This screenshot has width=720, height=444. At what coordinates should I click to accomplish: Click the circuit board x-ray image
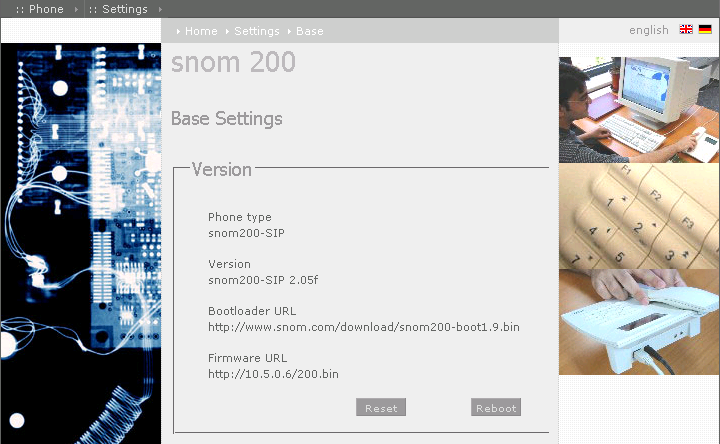tap(80, 238)
